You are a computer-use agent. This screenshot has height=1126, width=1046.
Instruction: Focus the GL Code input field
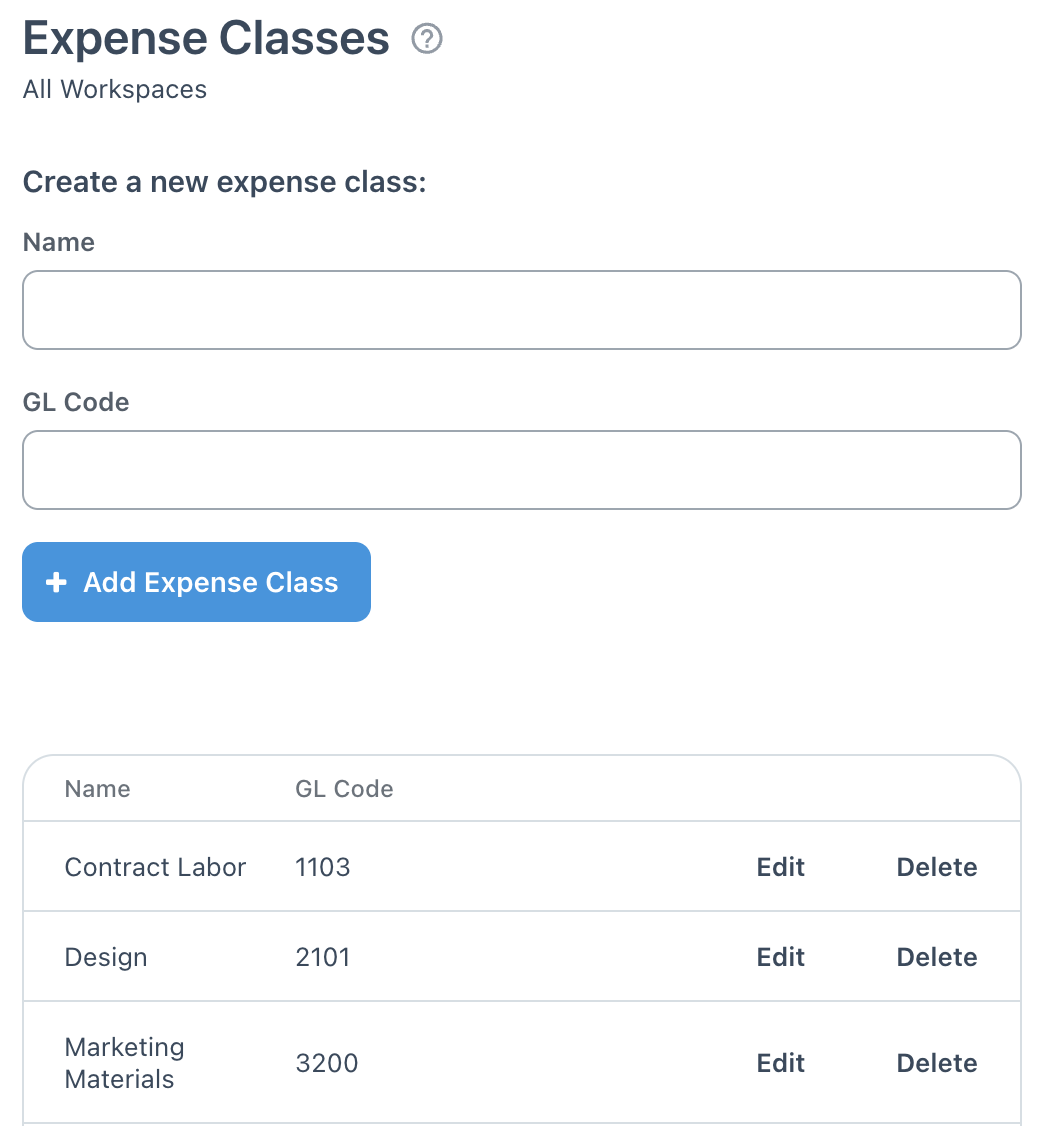tap(522, 470)
